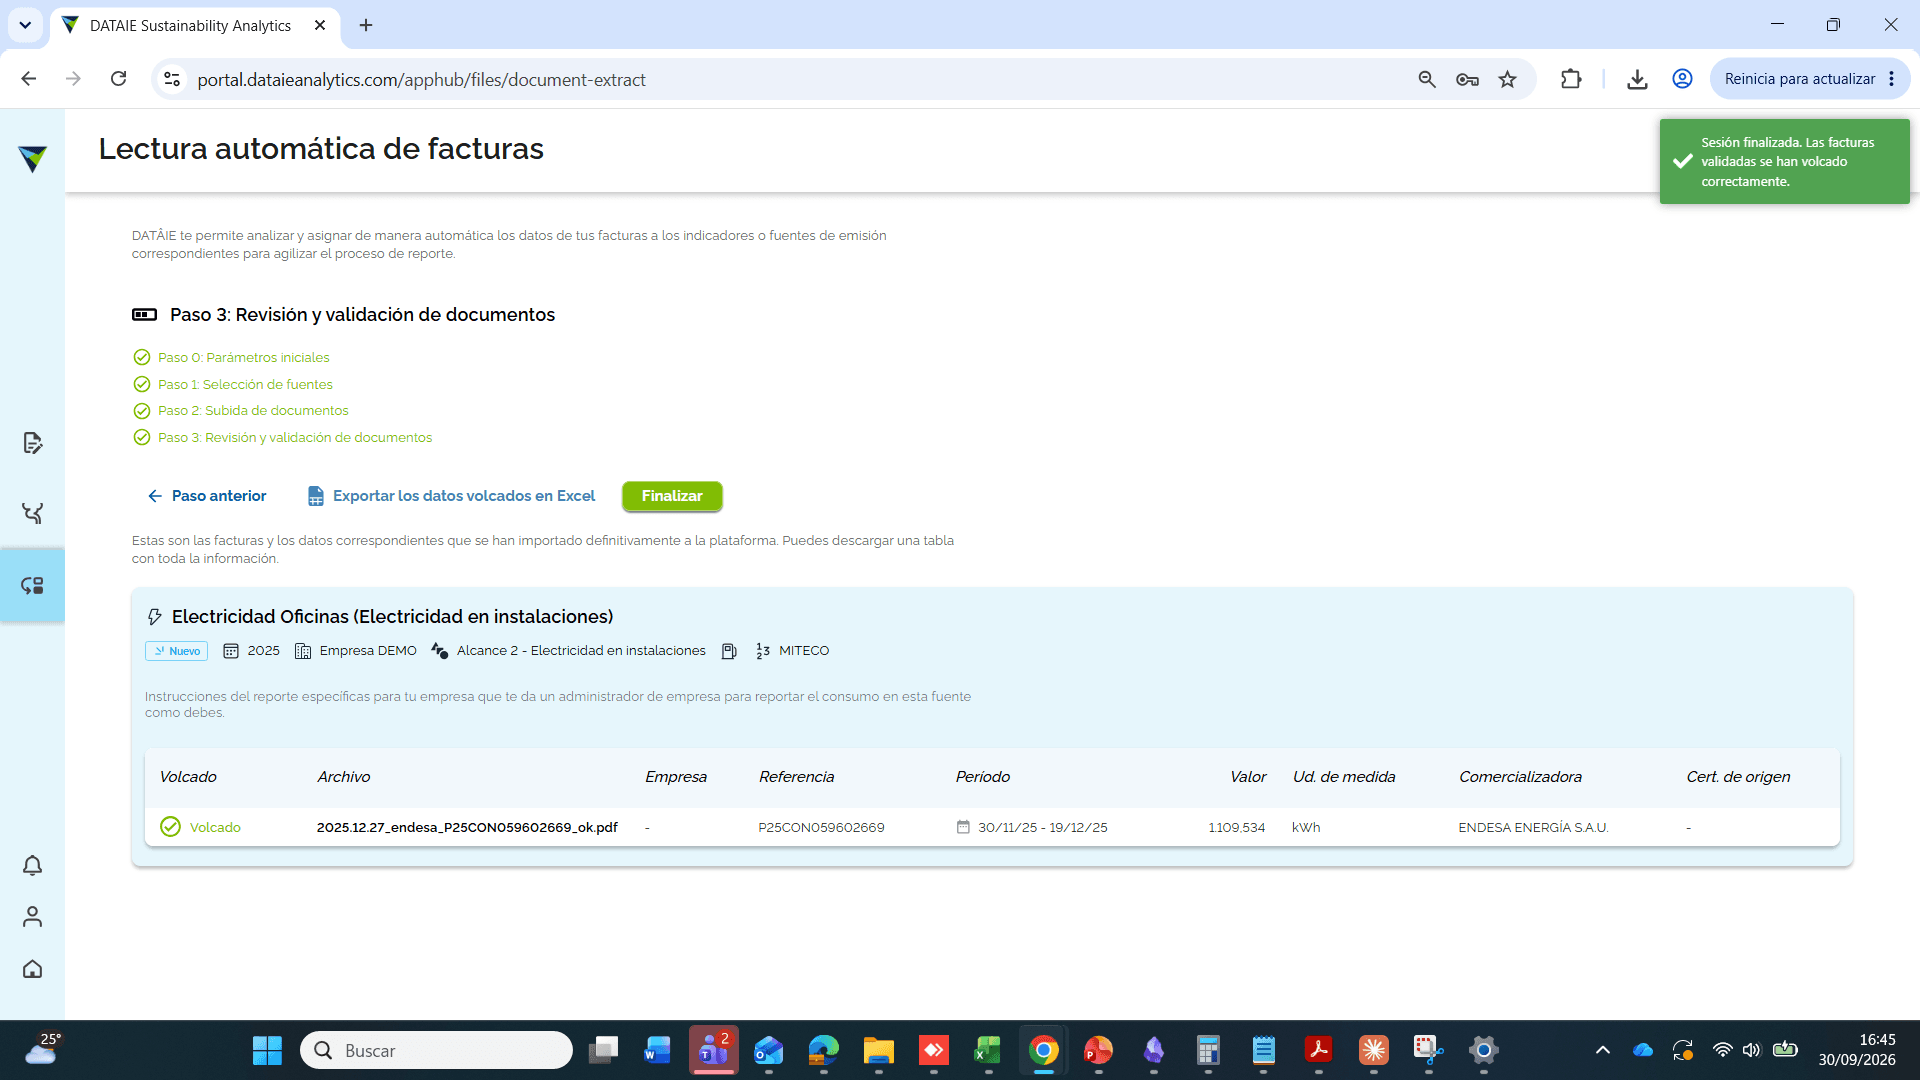Open the document edit sidebar icon
Image resolution: width=1920 pixels, height=1080 pixels.
[32, 443]
